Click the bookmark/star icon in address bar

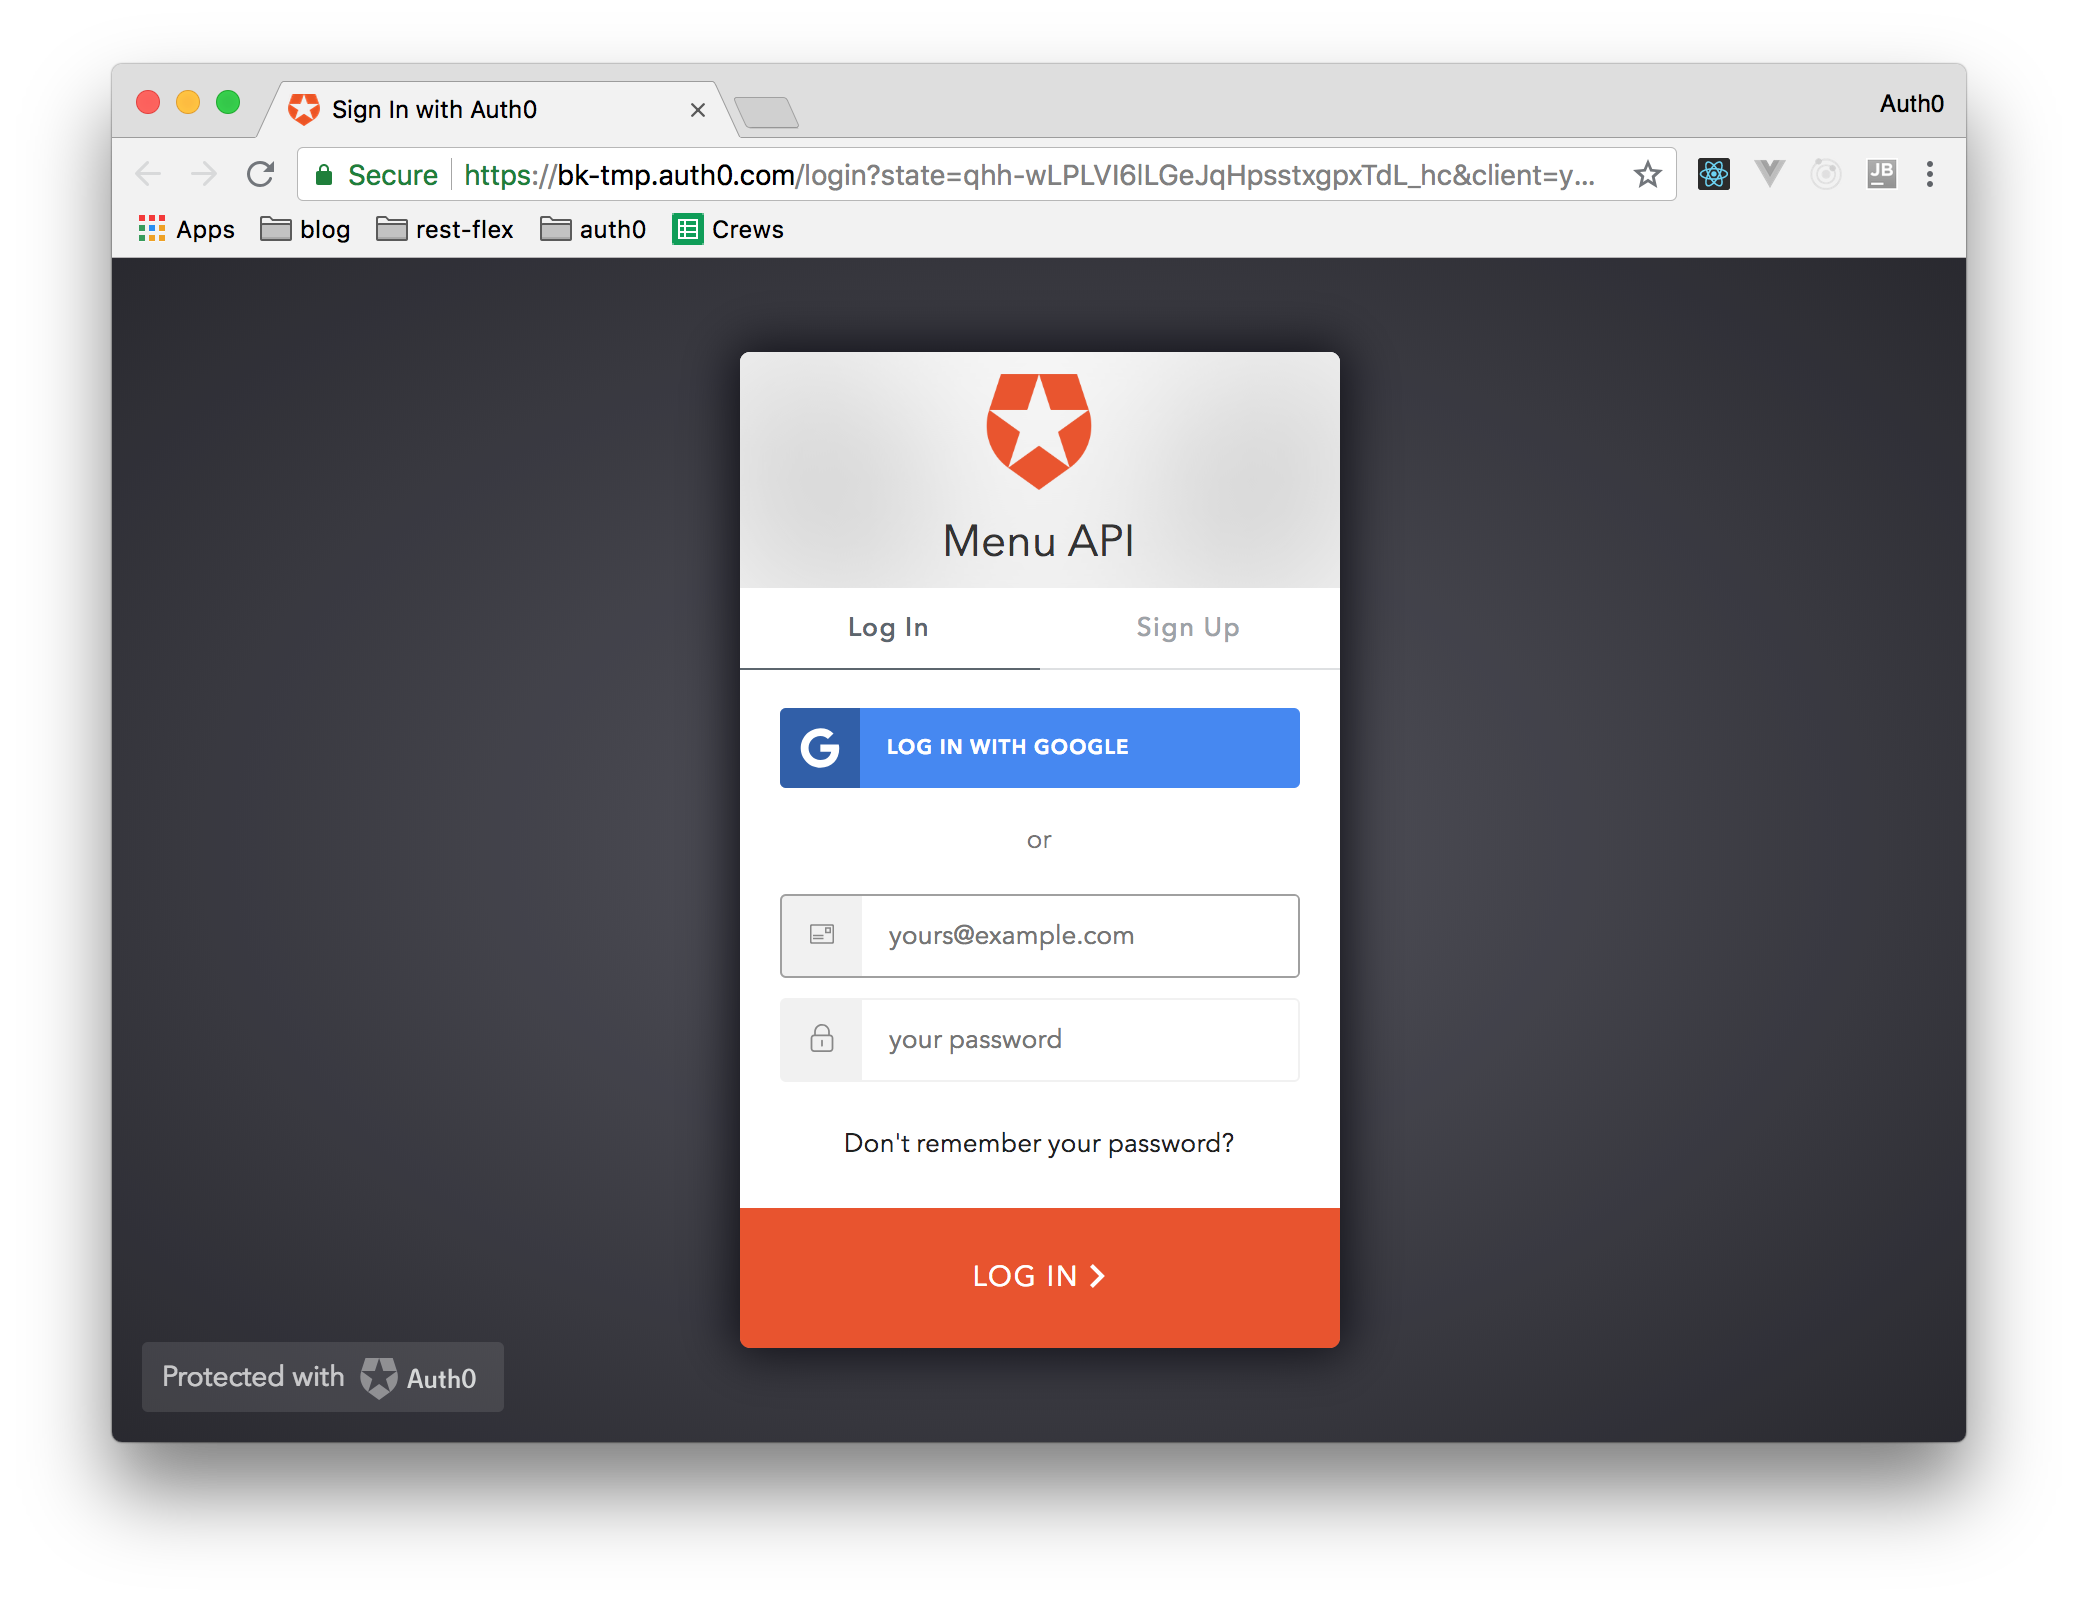1651,175
